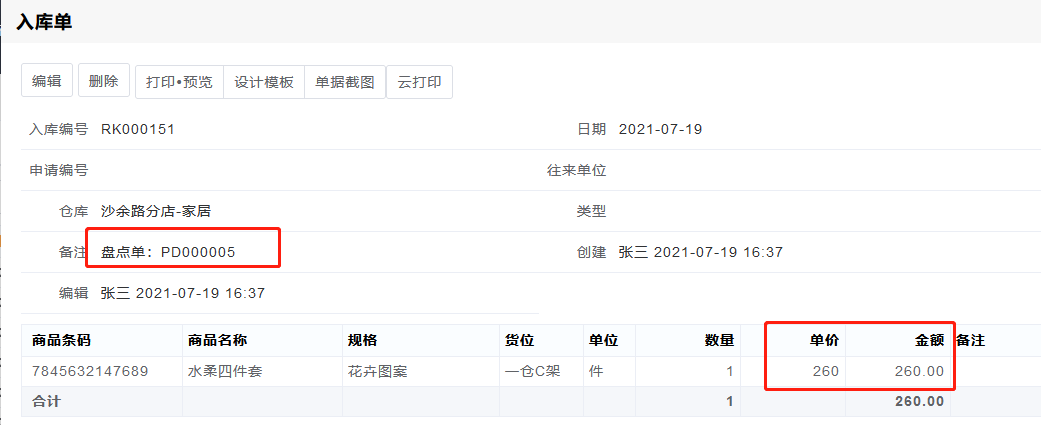Select the receipt number RK000151
The height and width of the screenshot is (425, 1041).
pos(139,129)
